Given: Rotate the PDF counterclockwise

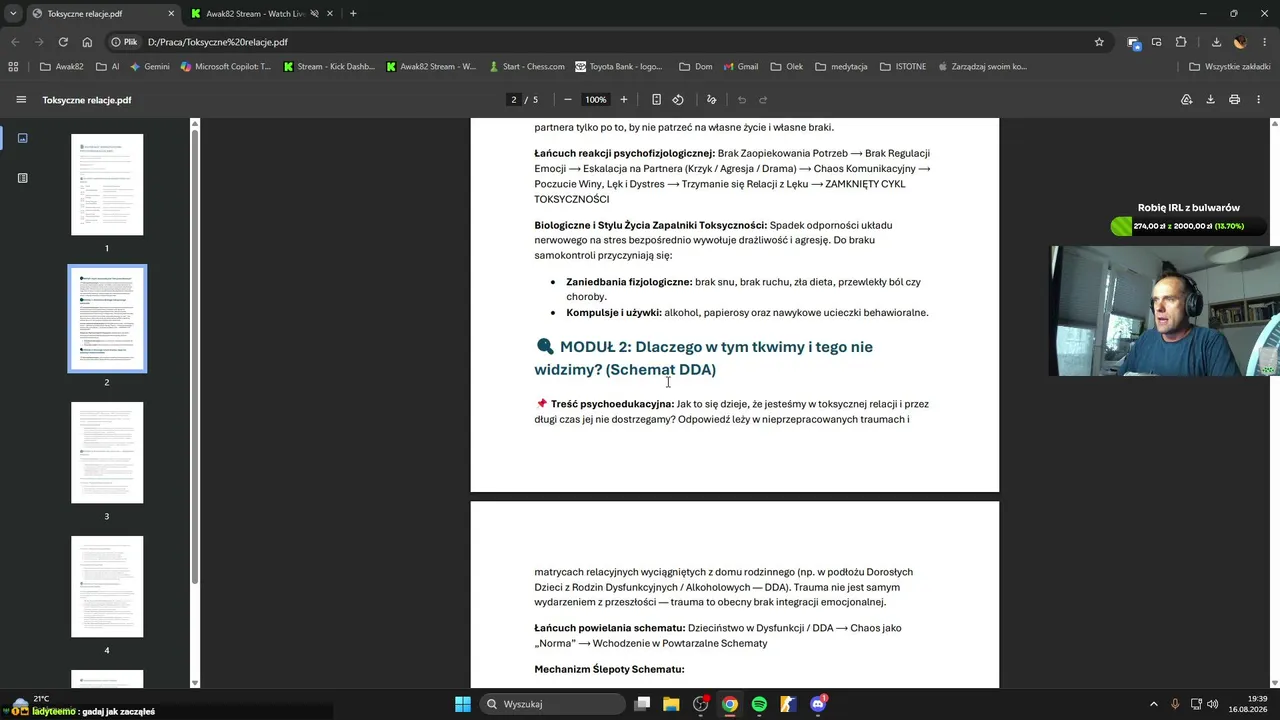Looking at the screenshot, I should pyautogui.click(x=678, y=100).
